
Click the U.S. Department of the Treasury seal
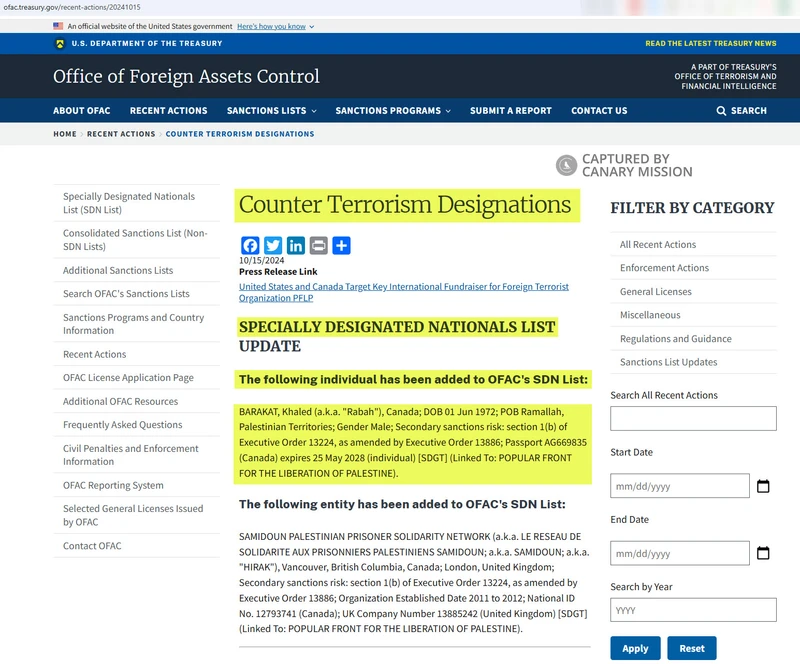point(58,43)
